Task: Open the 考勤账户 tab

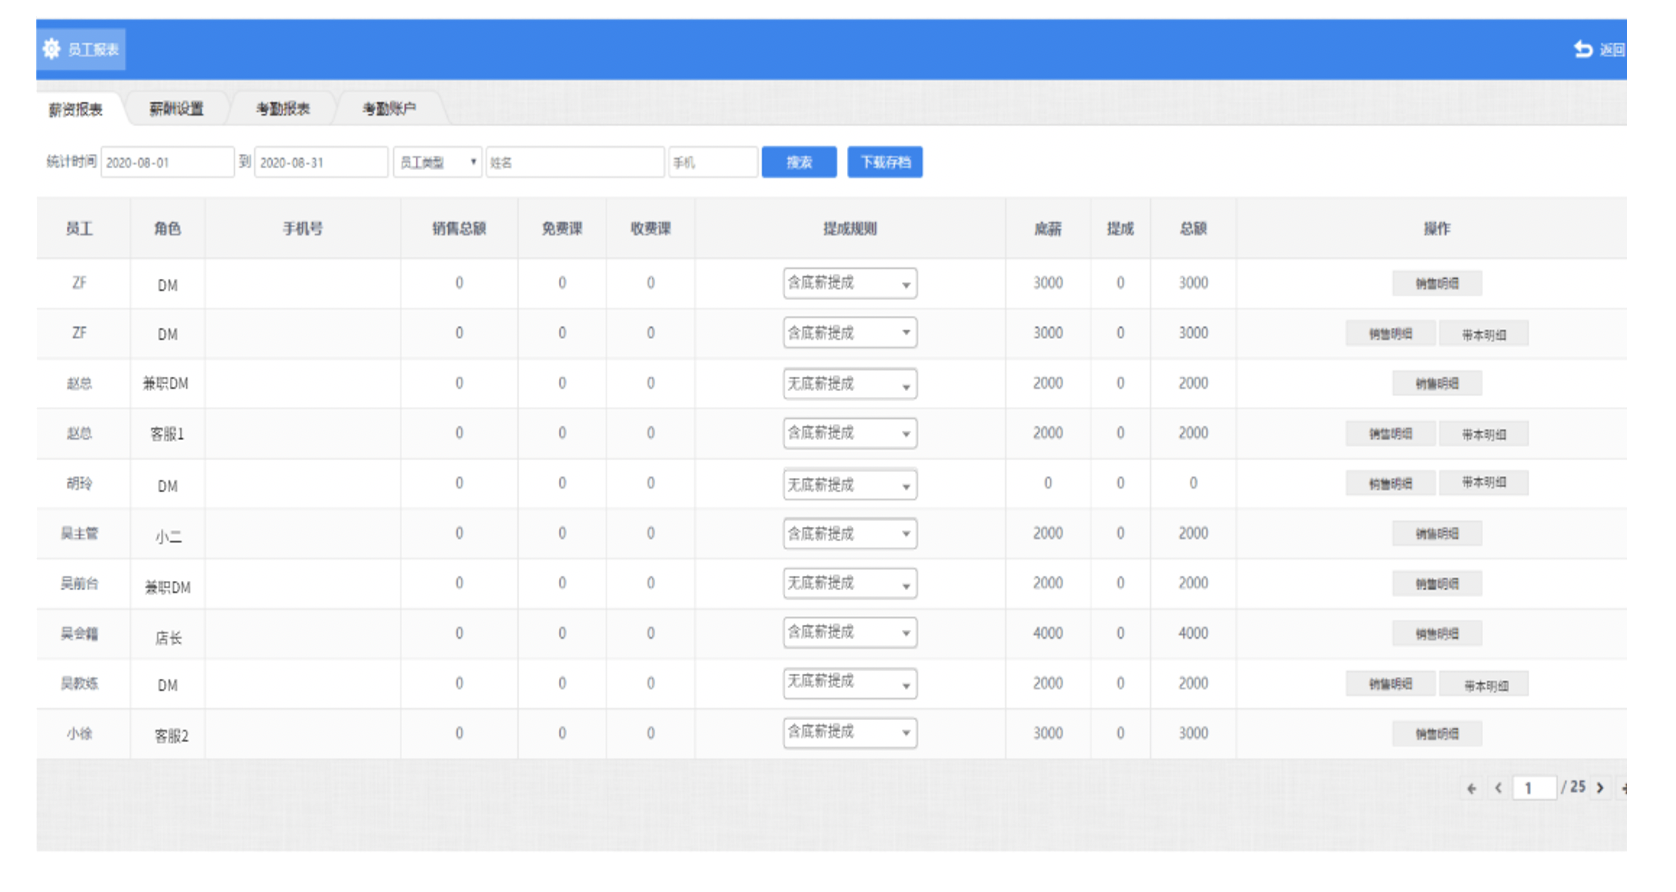Action: [389, 108]
